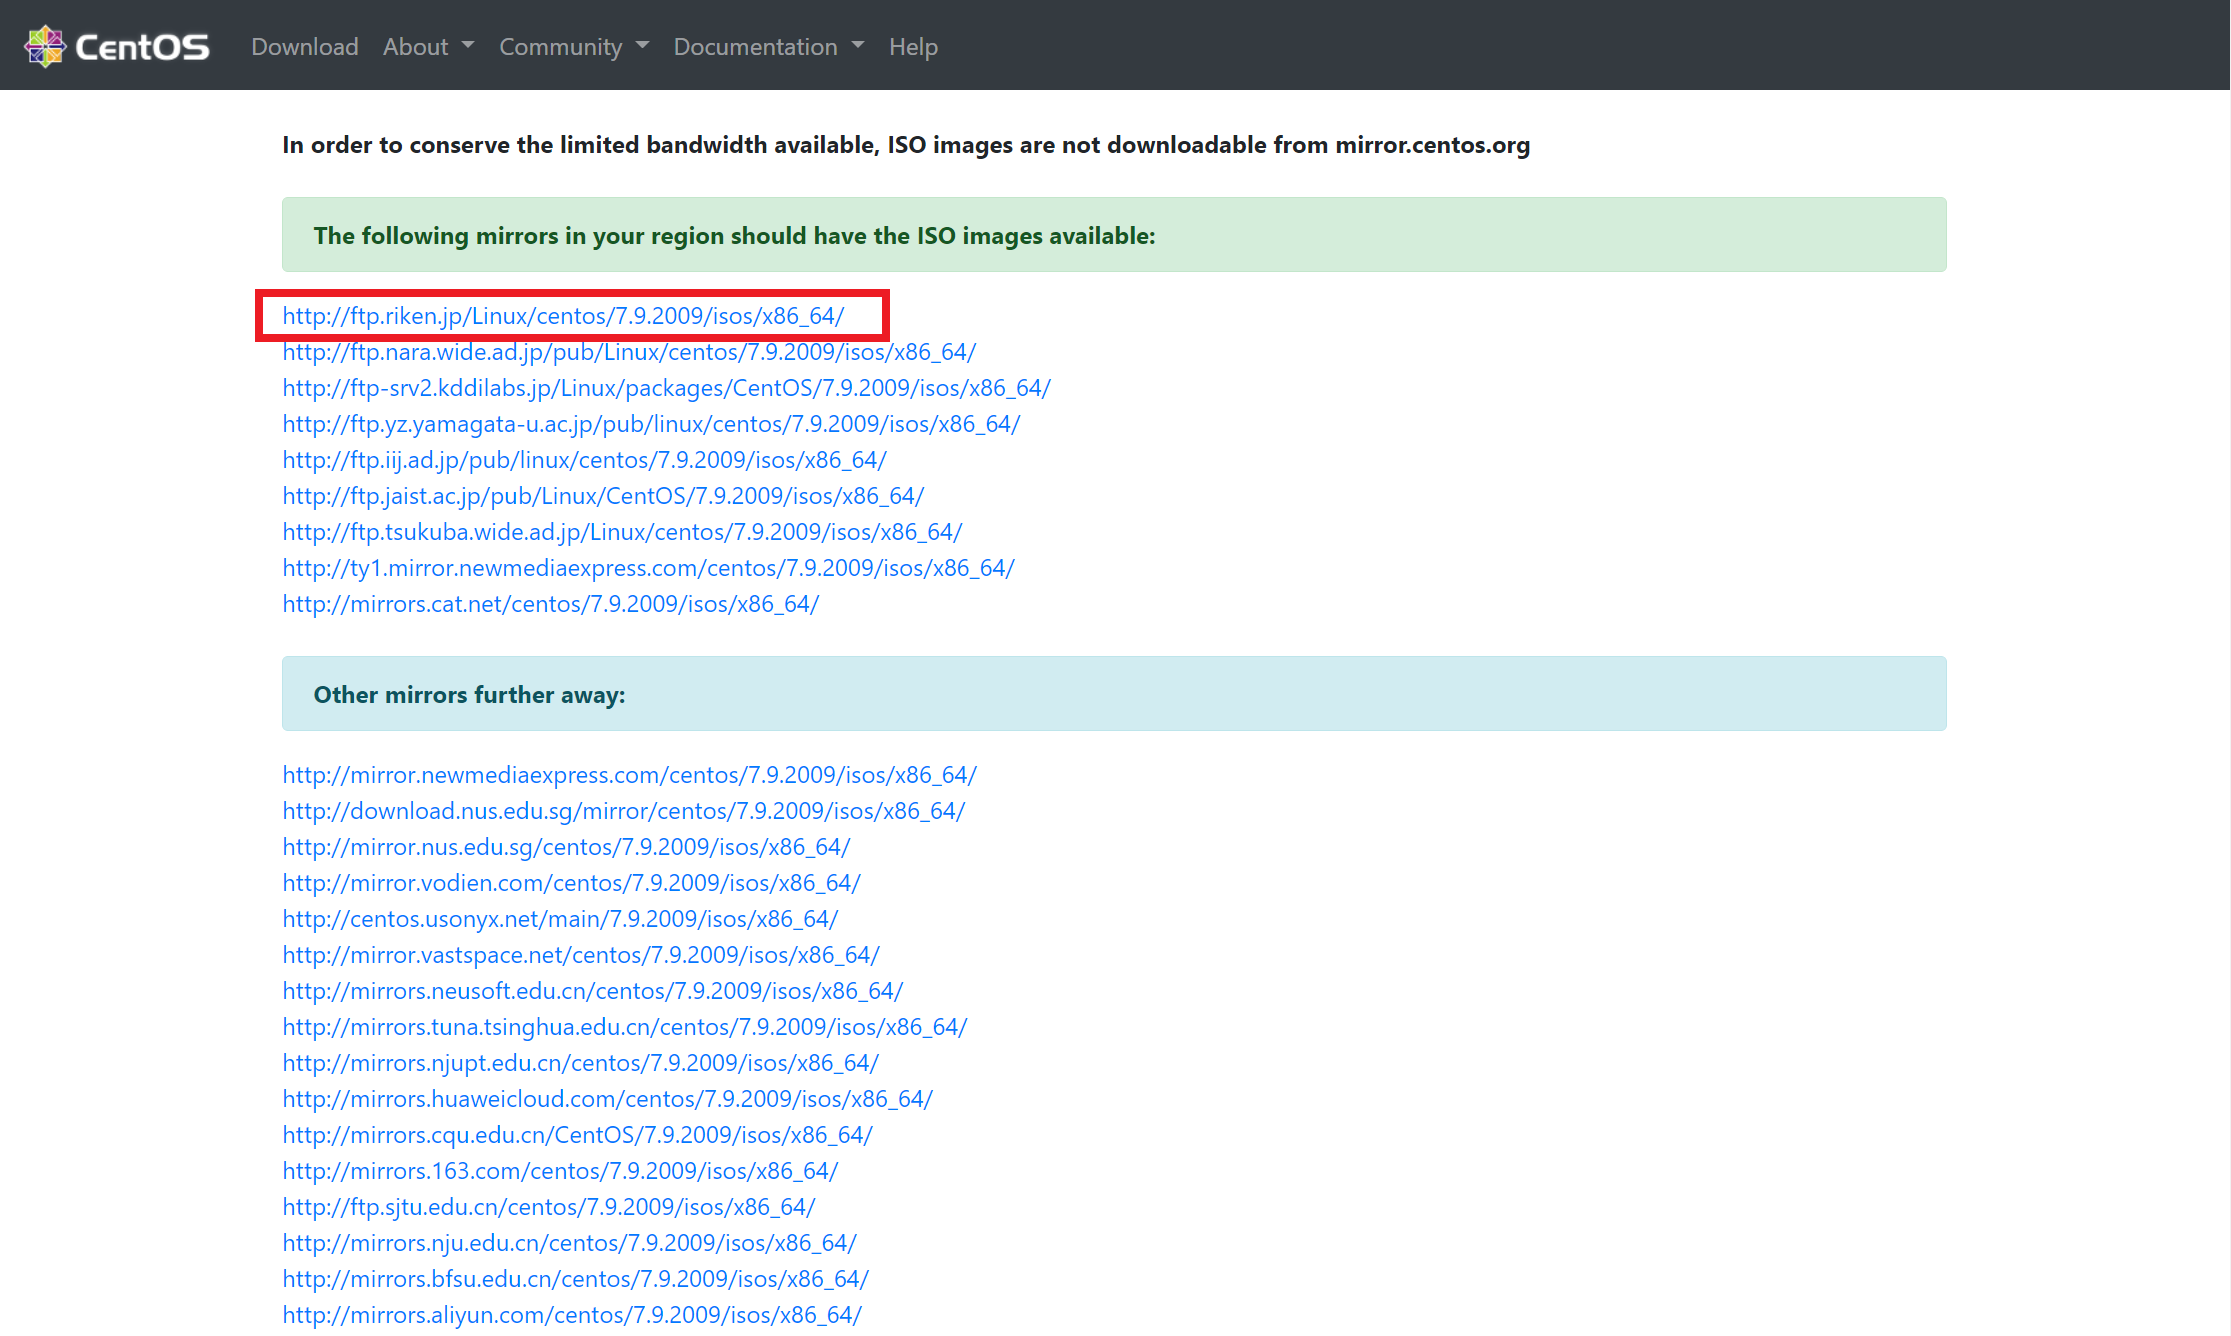
Task: Click the ftp.iij.ad.jp mirror link
Action: click(584, 460)
